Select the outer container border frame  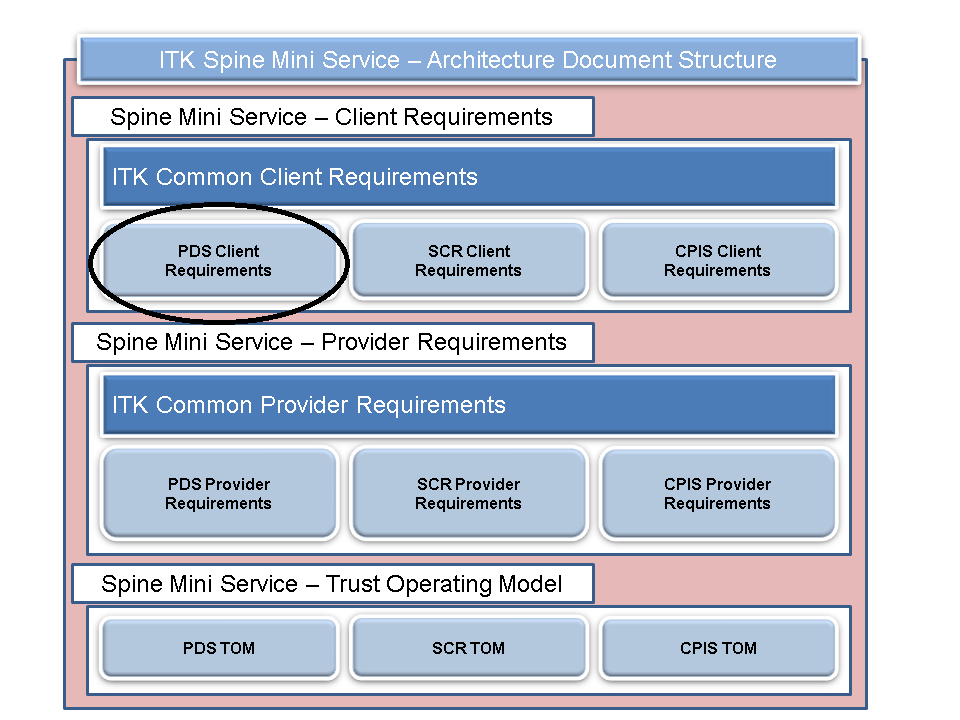coord(66,400)
